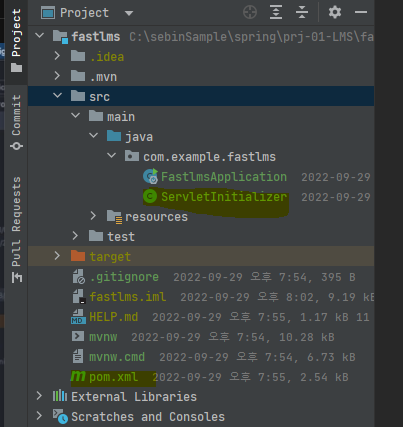The image size is (403, 427).
Task: Click the .mvn folder icon
Action: [x=78, y=76]
